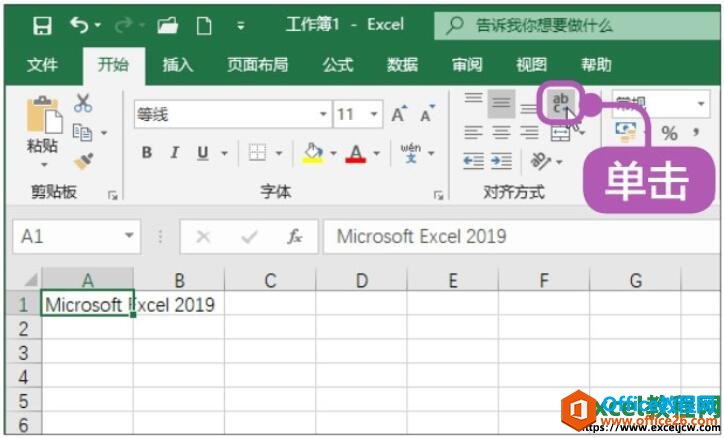
Task: Click the 粘贴 paste clipboard icon
Action: coord(44,114)
